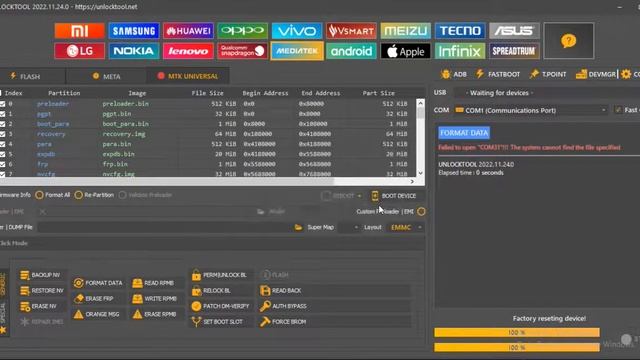The width and height of the screenshot is (640, 360).
Task: Uncheck the expdb partition checkbox
Action: click(x=3, y=154)
